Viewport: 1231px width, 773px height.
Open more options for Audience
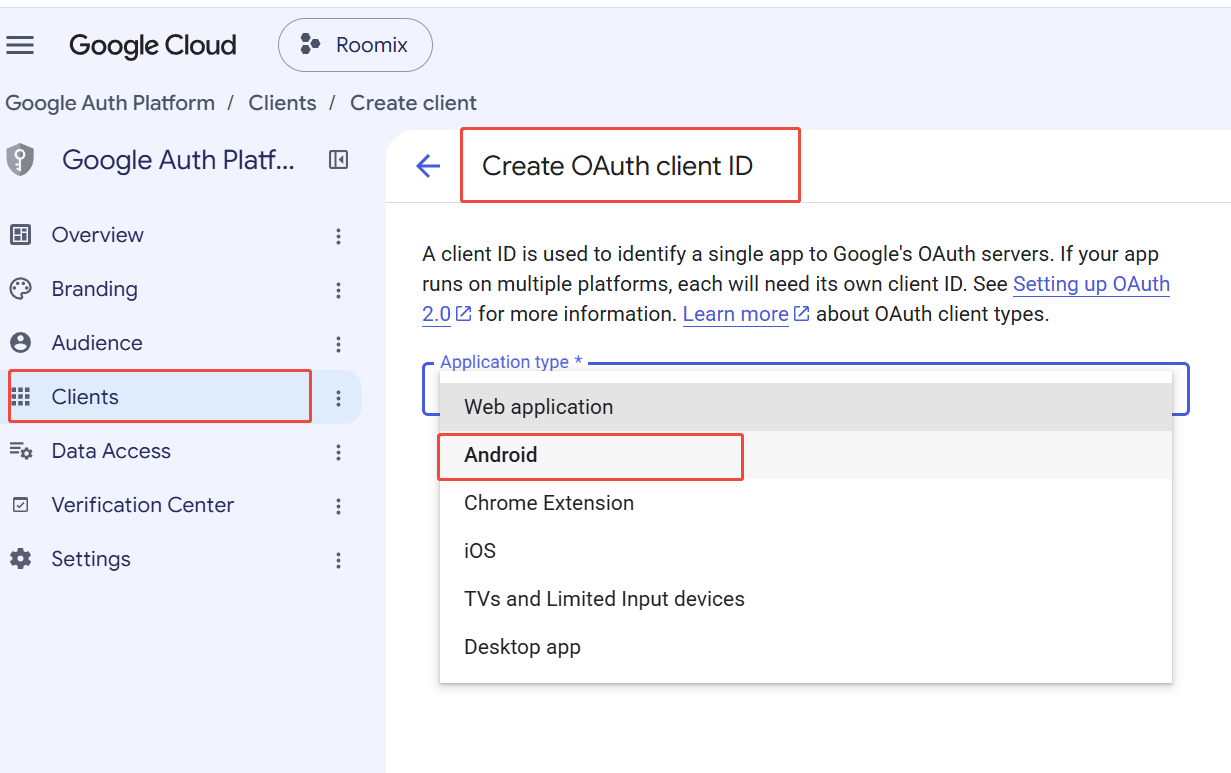coord(339,344)
